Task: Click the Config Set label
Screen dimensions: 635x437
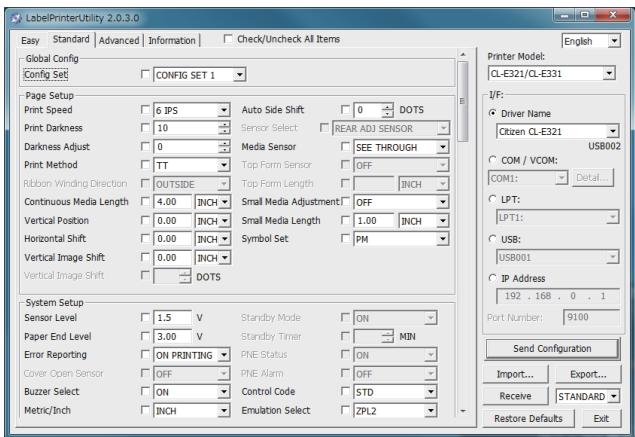Action: click(46, 75)
